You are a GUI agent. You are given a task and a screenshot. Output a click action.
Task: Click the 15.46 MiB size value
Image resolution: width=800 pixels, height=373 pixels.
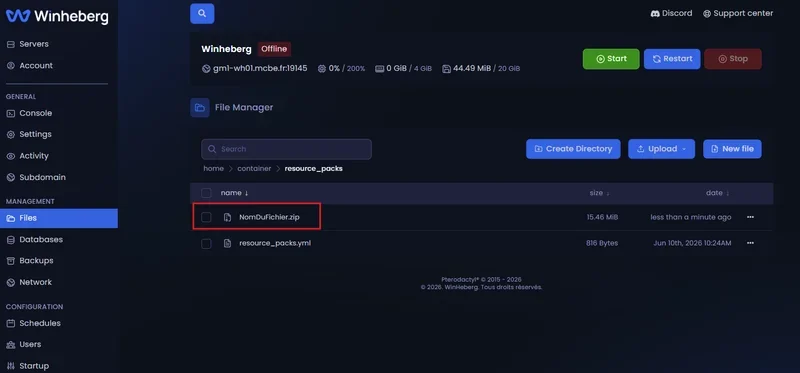(602, 217)
